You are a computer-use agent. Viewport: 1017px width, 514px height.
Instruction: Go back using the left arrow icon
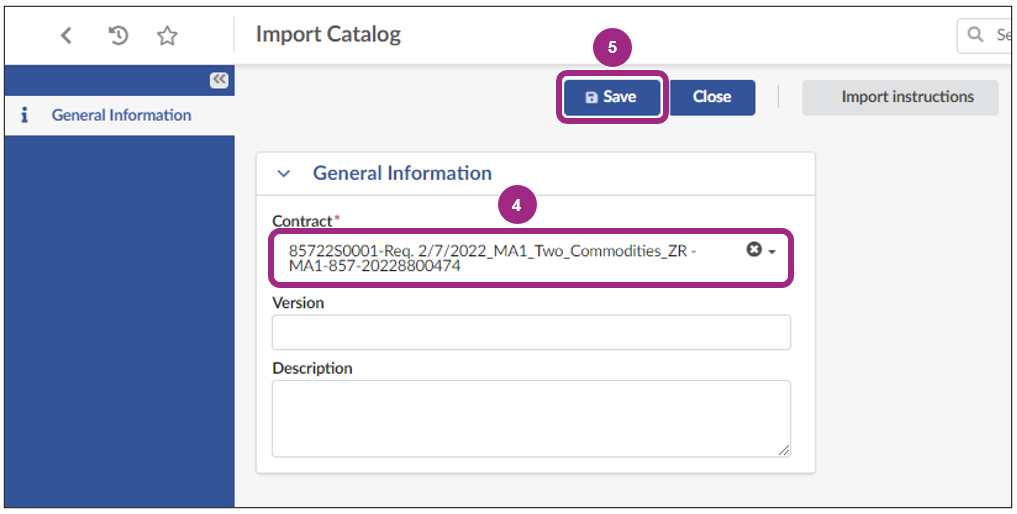tap(66, 35)
